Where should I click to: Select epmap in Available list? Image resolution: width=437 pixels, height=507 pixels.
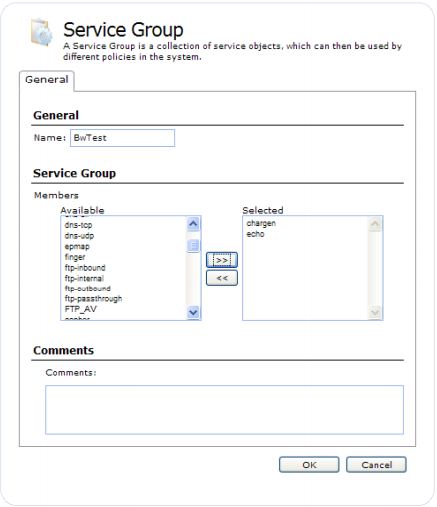coord(77,247)
